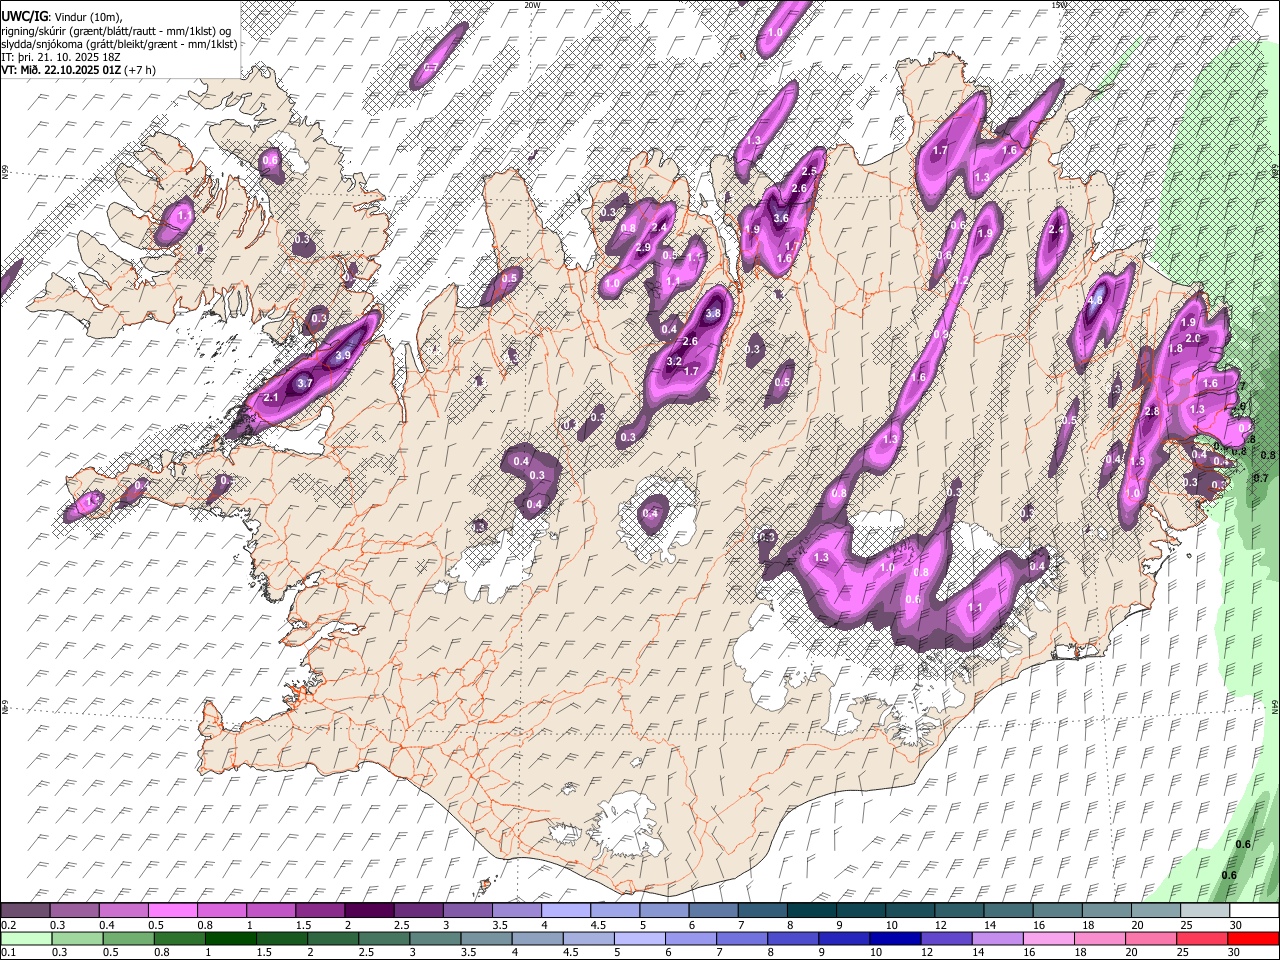This screenshot has height=960, width=1280.
Task: Click the 2.5 precipitation value in the north
Action: [x=809, y=171]
